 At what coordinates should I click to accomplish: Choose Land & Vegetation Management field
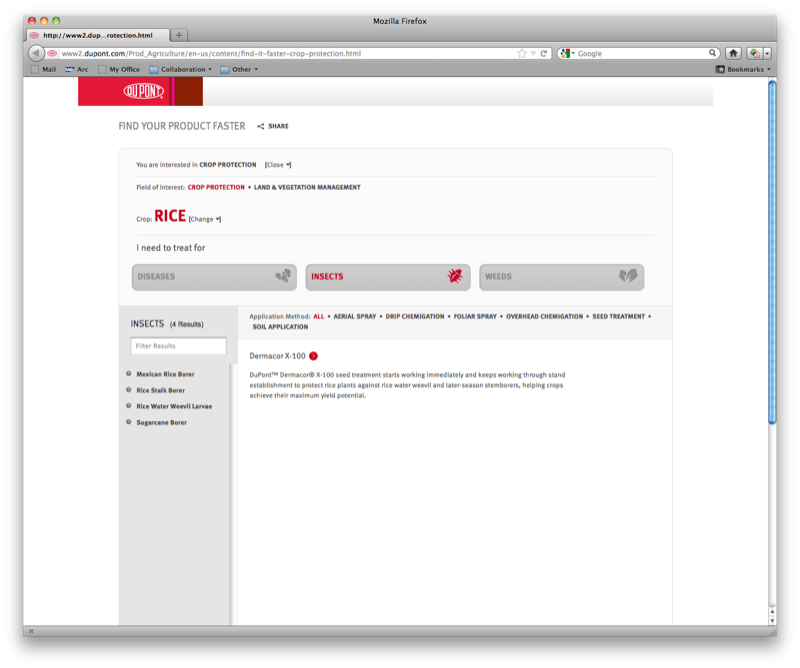307,188
